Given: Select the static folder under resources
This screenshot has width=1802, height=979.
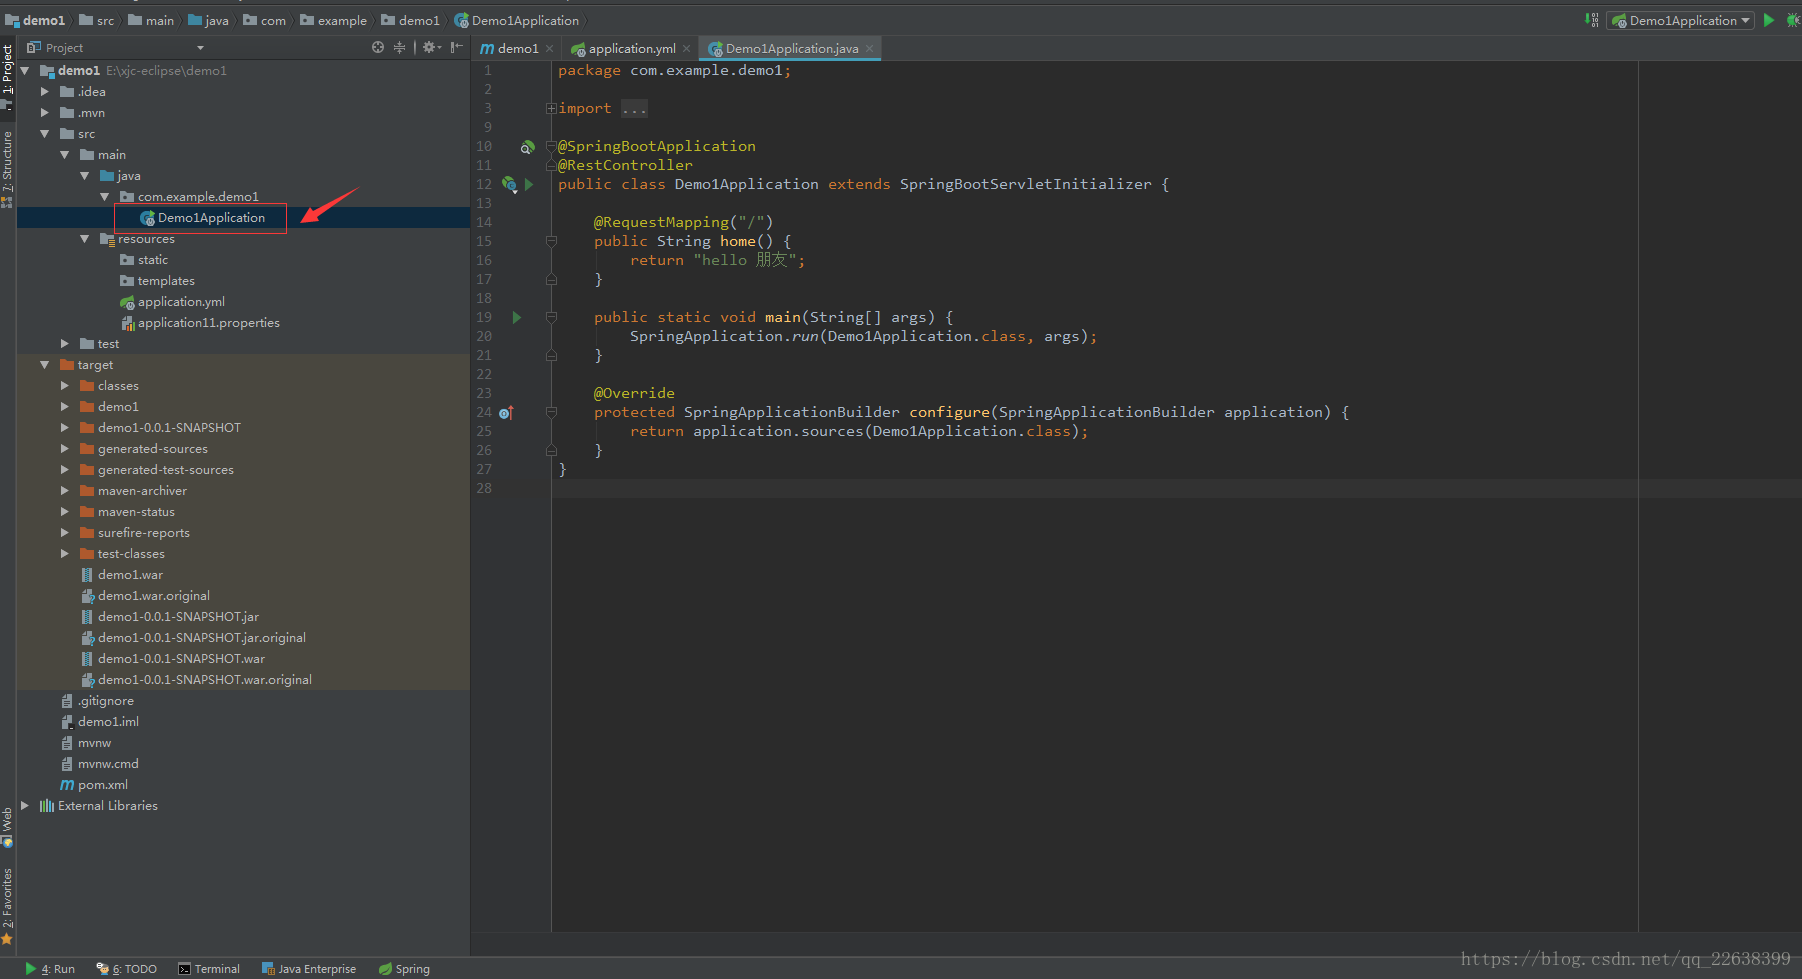Looking at the screenshot, I should click(x=144, y=259).
